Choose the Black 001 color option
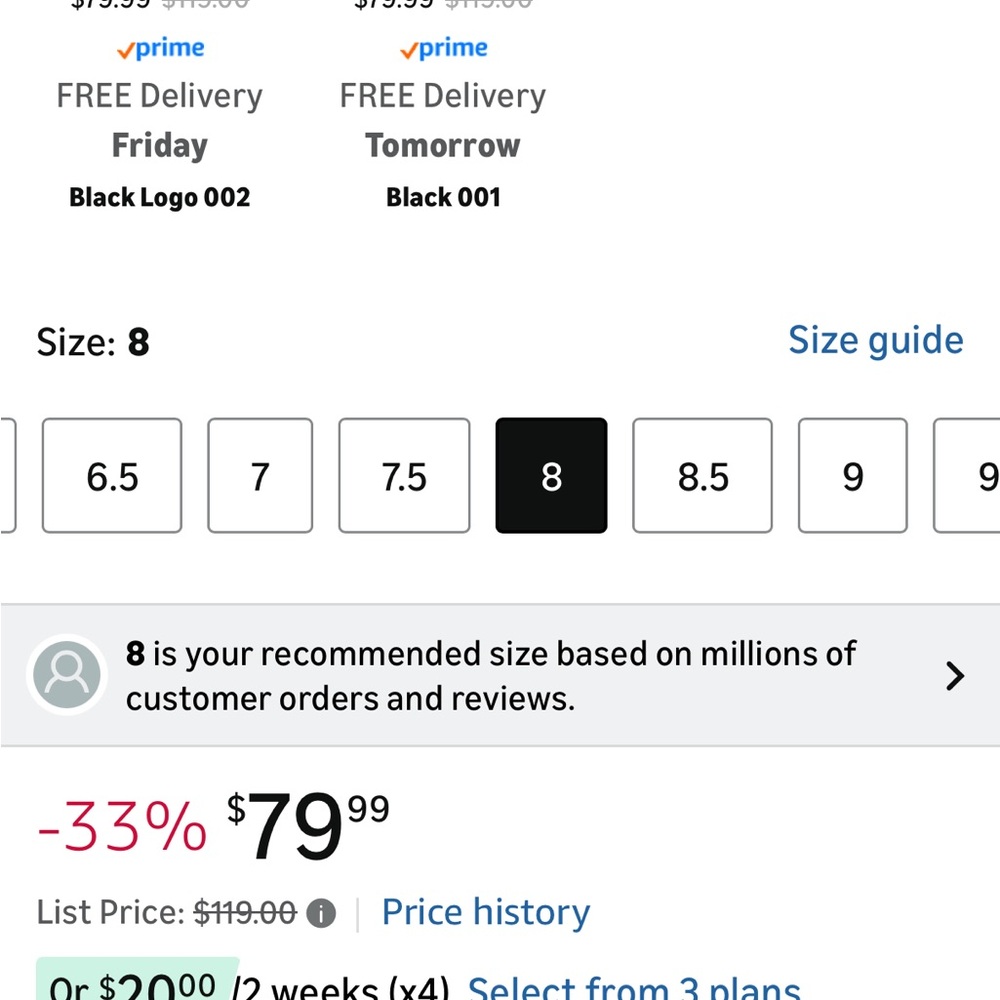This screenshot has width=1000, height=1000. tap(443, 197)
